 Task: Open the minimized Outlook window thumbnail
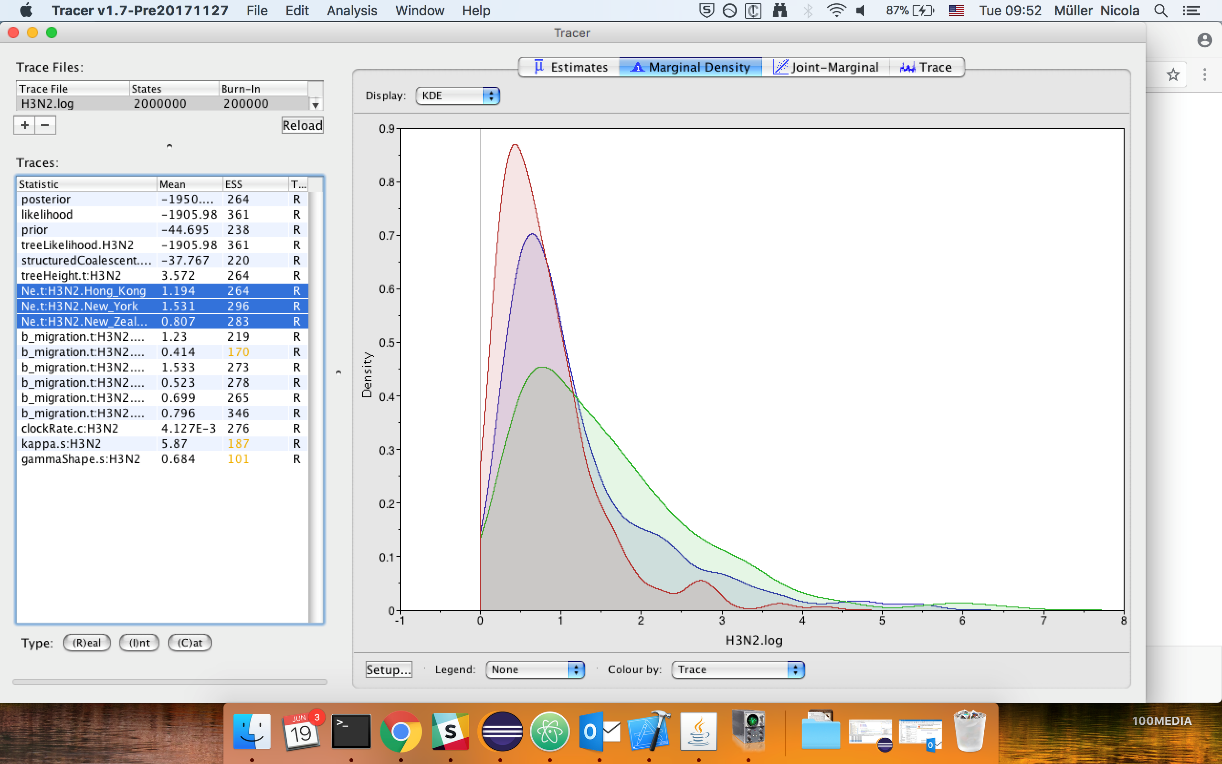pyautogui.click(x=920, y=734)
